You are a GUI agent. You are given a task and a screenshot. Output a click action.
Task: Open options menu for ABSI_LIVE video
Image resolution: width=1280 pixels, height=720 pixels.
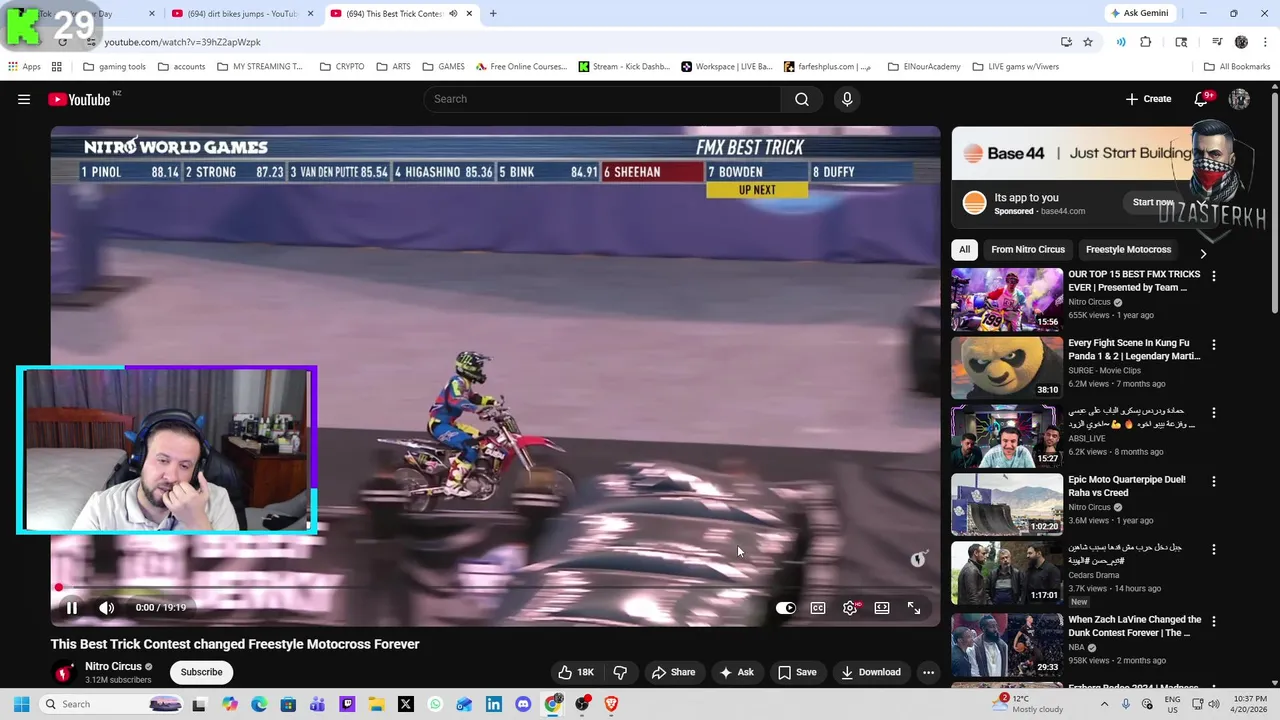(1214, 413)
